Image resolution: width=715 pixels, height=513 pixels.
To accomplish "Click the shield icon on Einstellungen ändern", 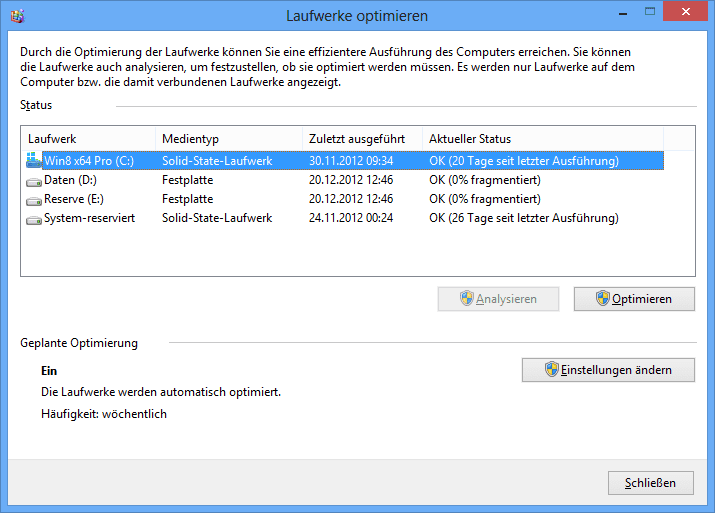I will [x=551, y=369].
